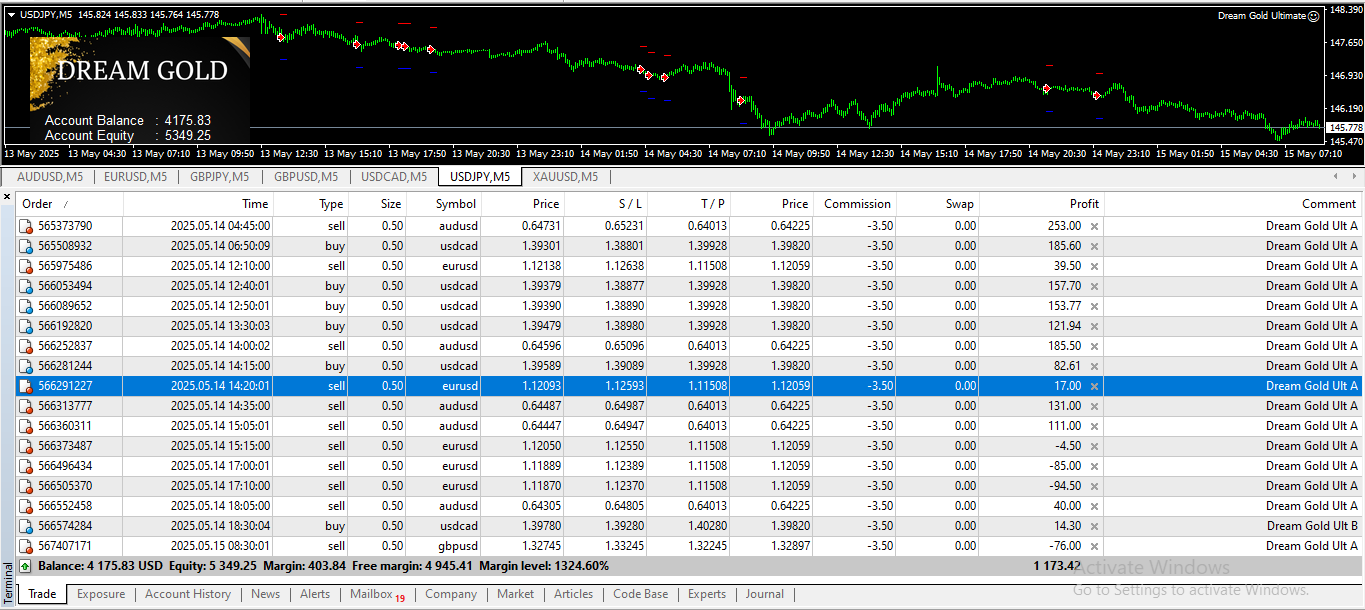The image size is (1365, 610).
Task: Switch to the Code Base tab
Action: click(x=640, y=594)
